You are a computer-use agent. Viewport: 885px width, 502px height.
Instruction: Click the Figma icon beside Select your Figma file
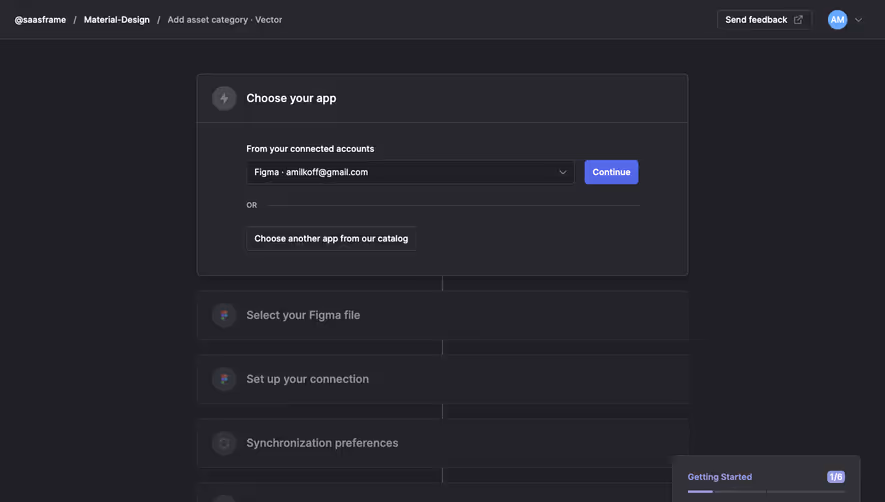click(224, 315)
